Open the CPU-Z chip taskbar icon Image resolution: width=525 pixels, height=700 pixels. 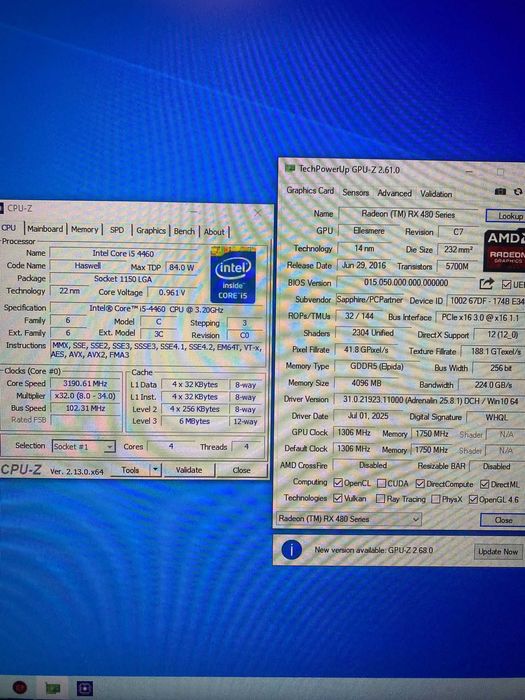[x=85, y=688]
